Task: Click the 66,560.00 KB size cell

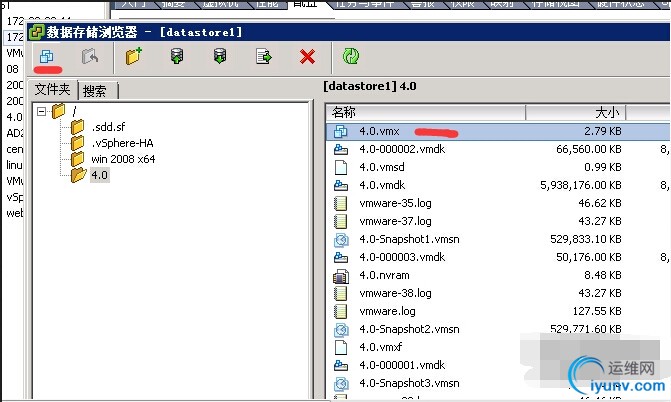Action: click(588, 149)
